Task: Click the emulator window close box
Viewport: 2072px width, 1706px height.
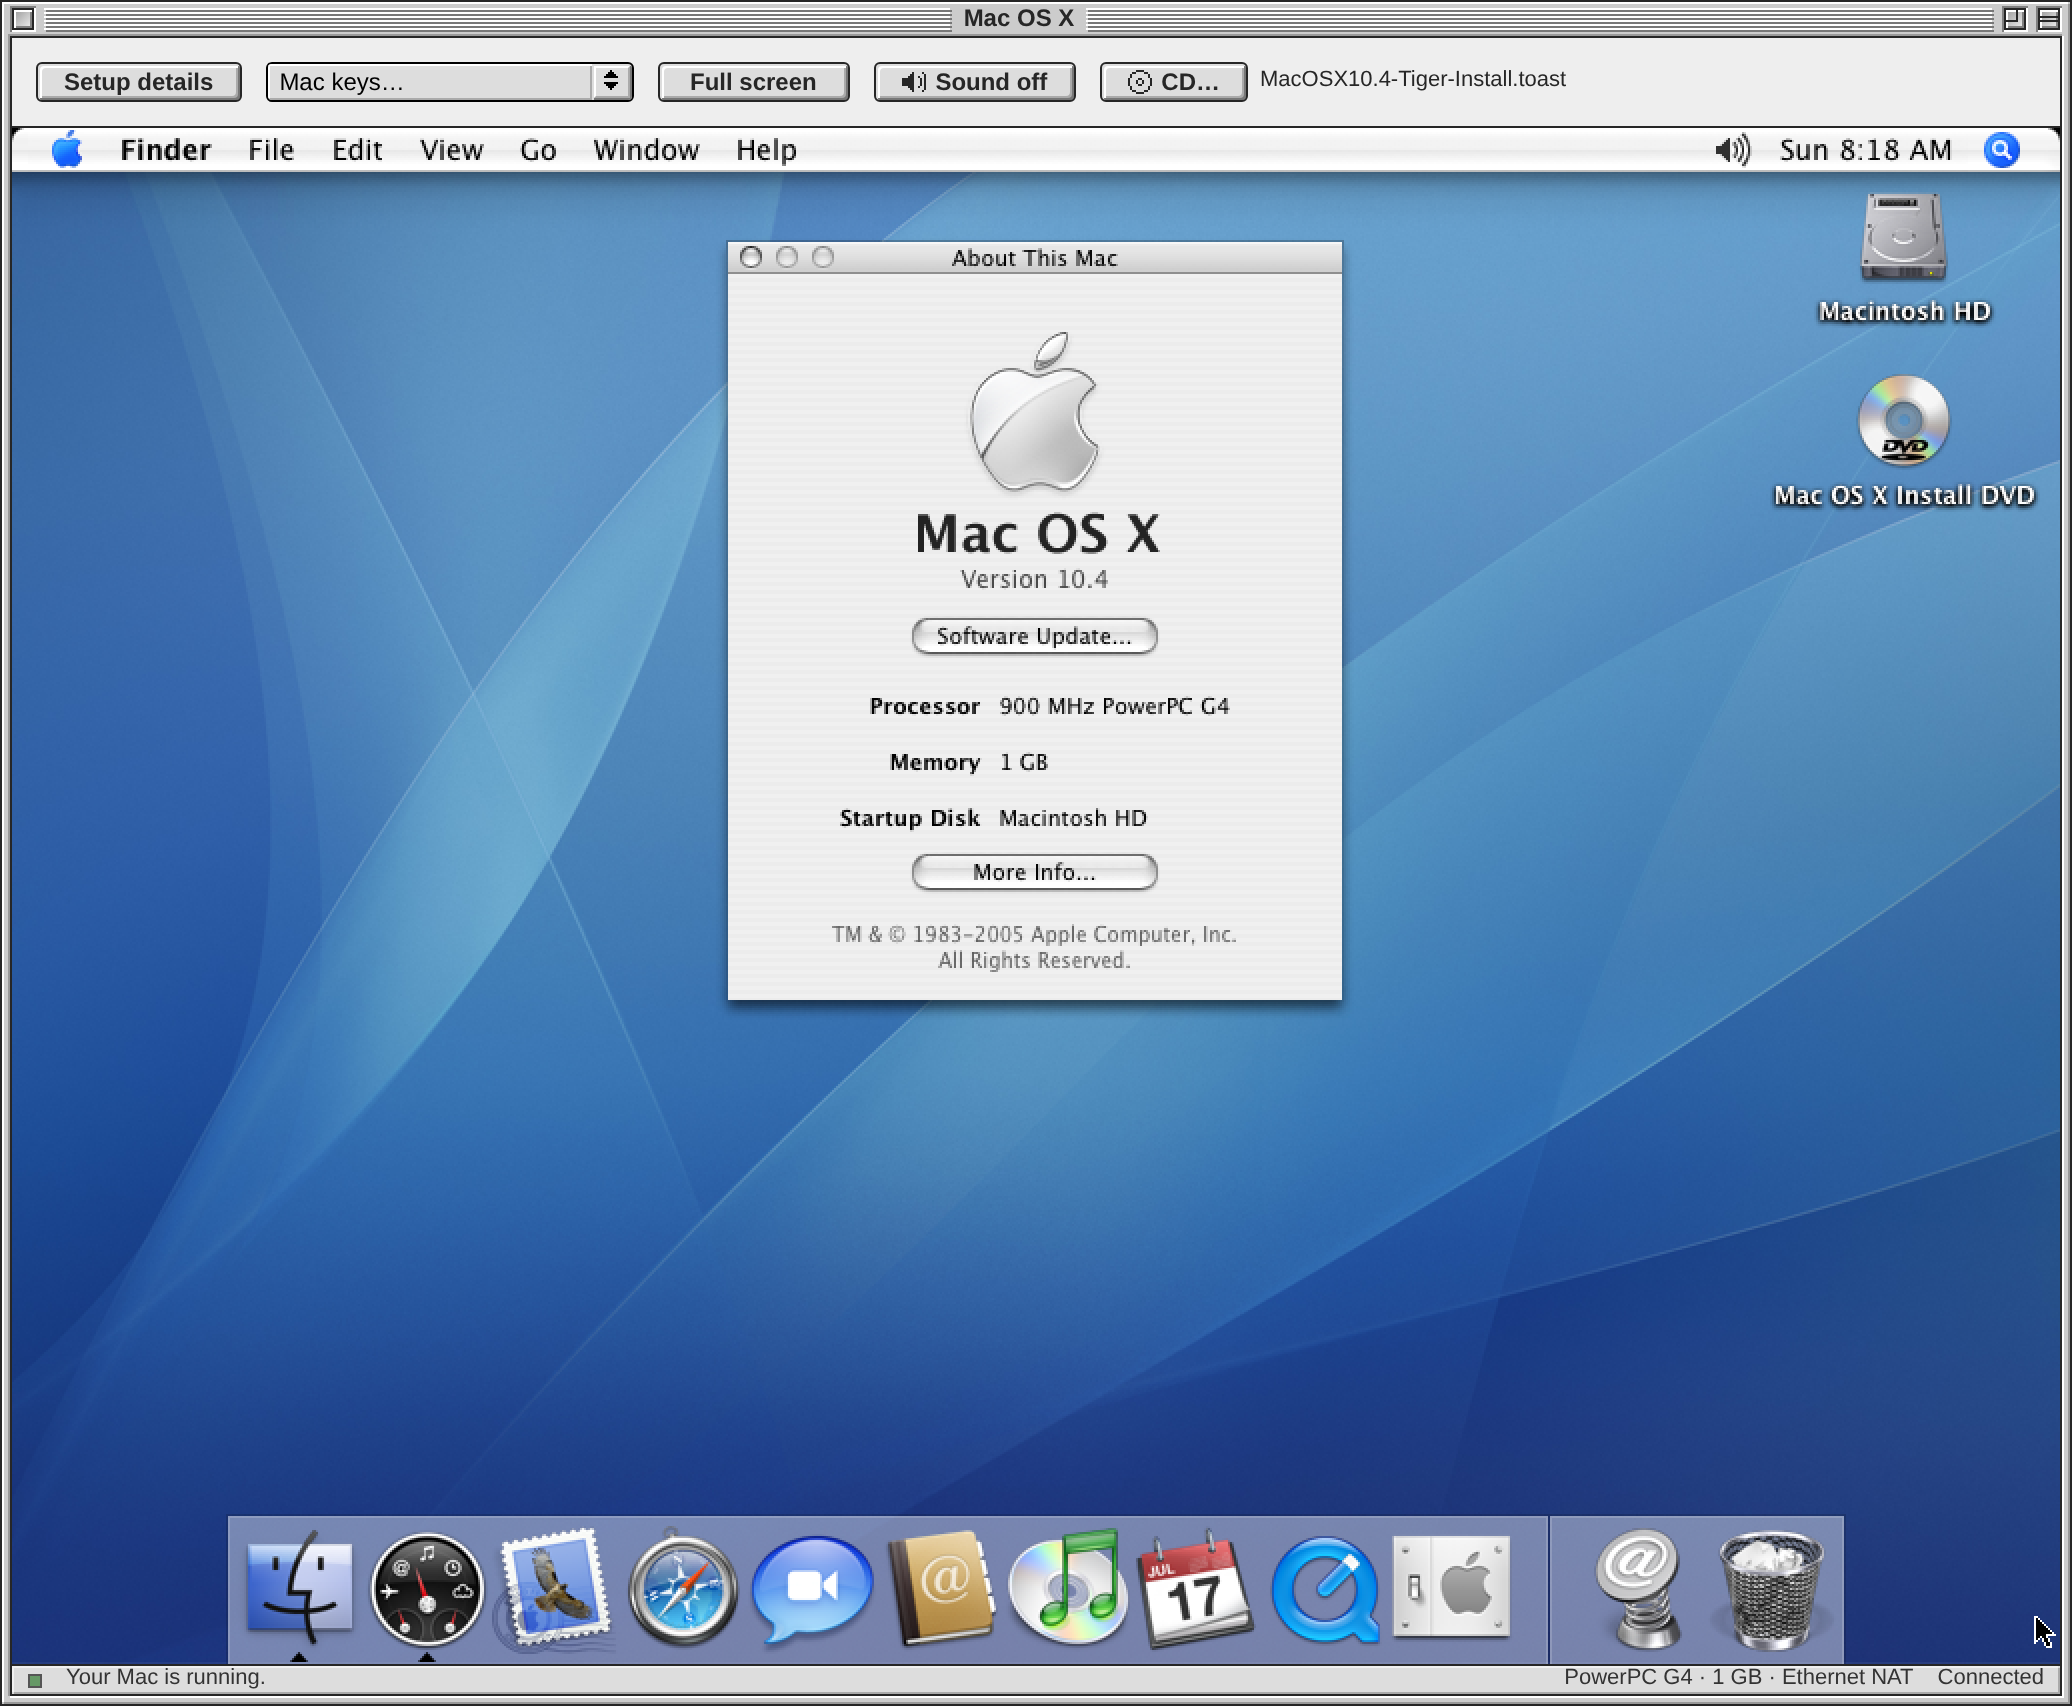Action: click(25, 19)
